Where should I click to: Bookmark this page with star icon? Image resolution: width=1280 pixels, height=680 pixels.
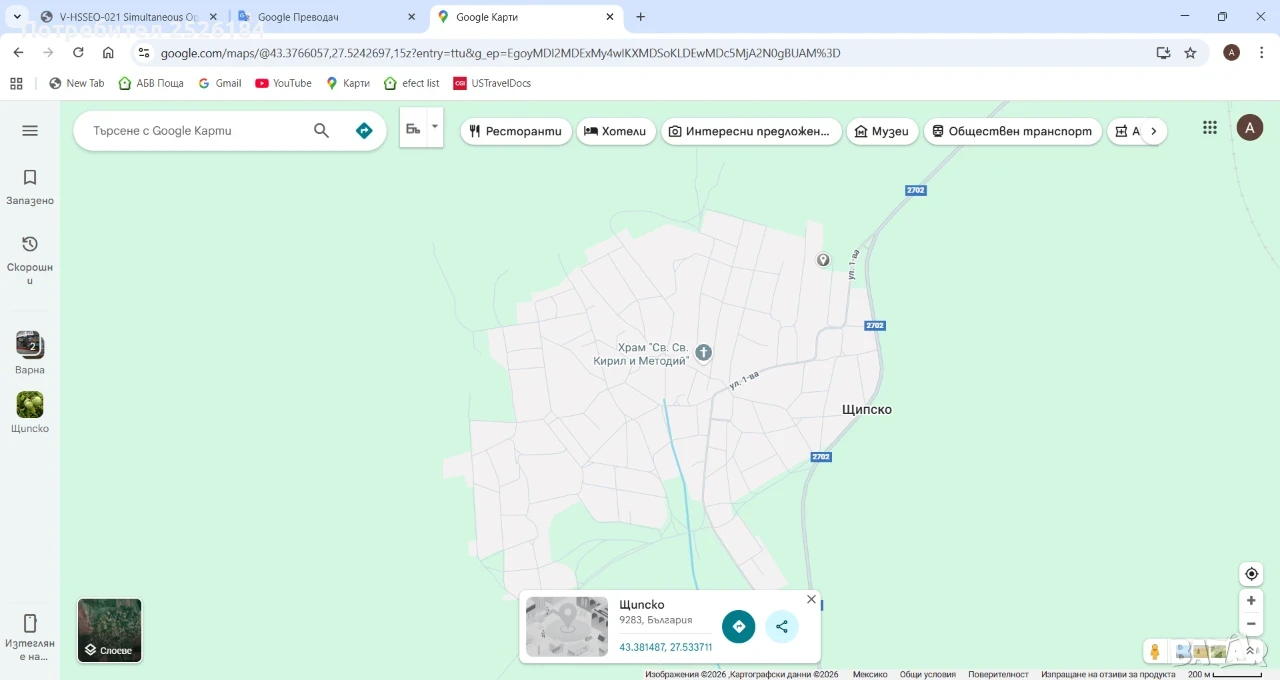1190,53
